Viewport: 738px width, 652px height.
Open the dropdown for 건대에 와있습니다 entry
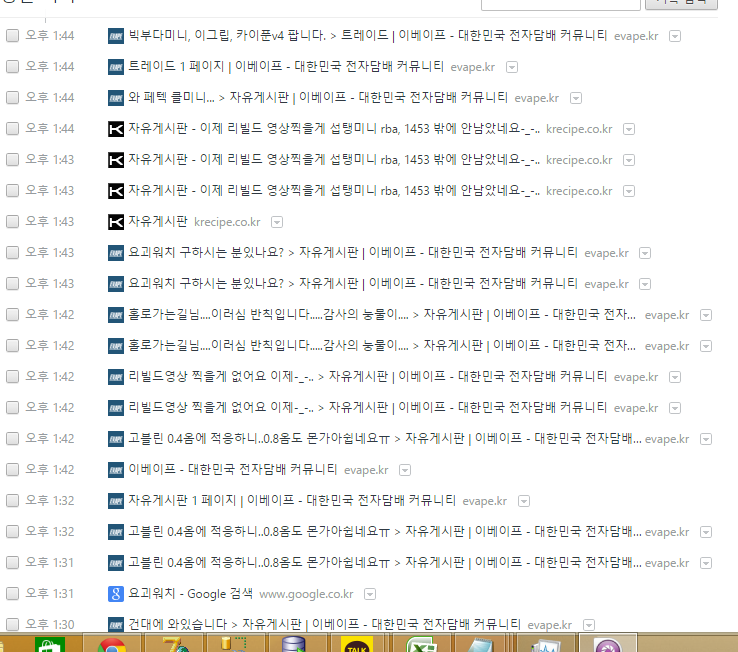pos(588,625)
